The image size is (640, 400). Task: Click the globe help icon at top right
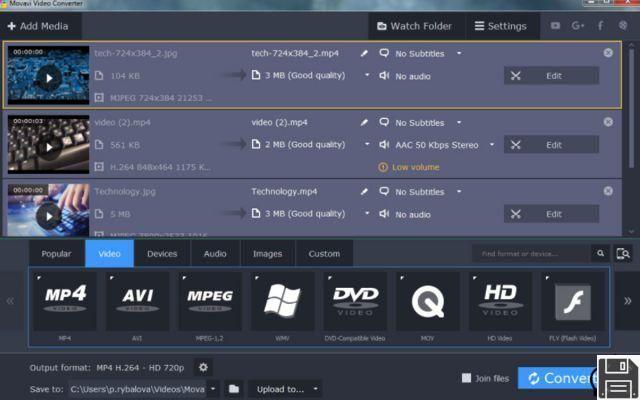coord(623,25)
